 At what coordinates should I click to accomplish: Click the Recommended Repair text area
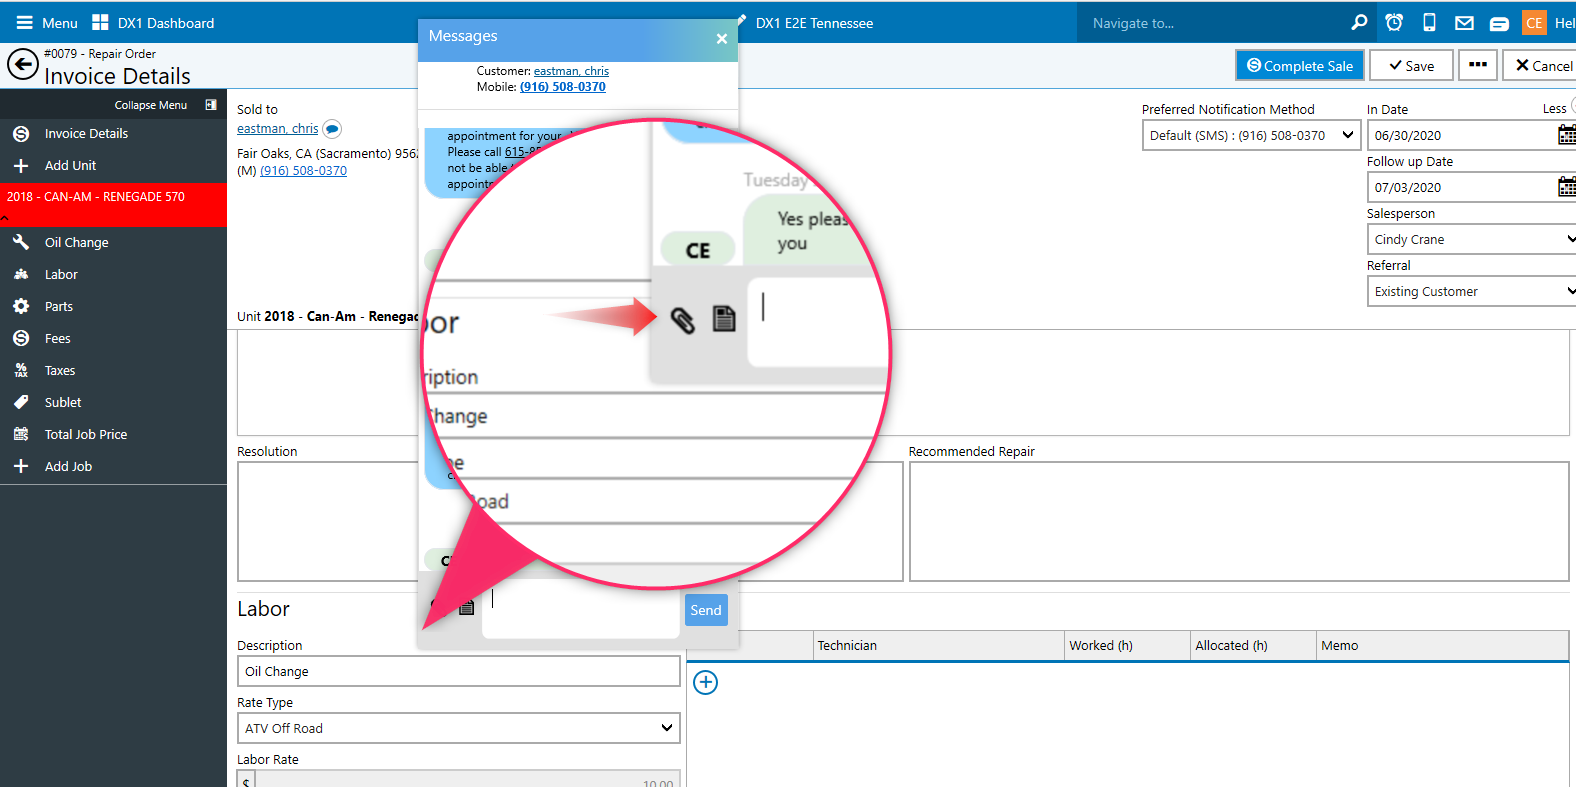point(1239,521)
